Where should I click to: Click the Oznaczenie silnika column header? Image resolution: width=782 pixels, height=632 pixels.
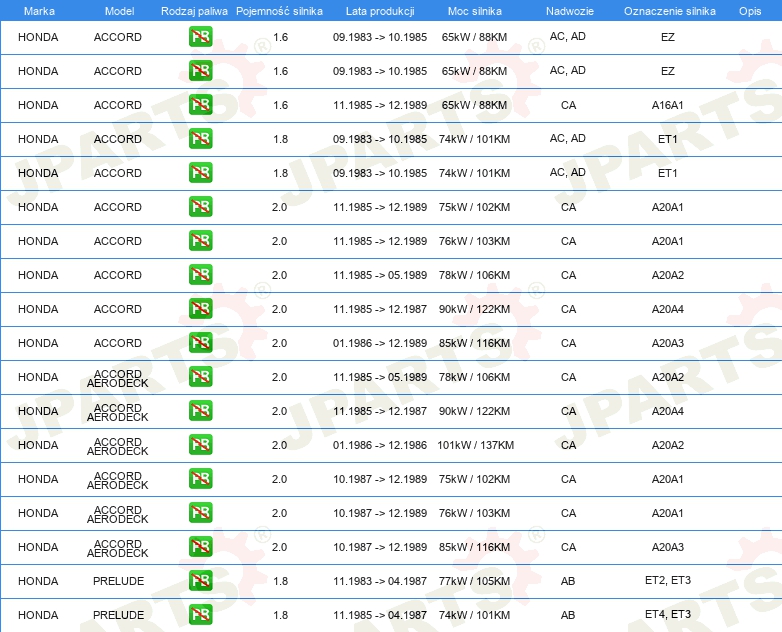point(669,11)
